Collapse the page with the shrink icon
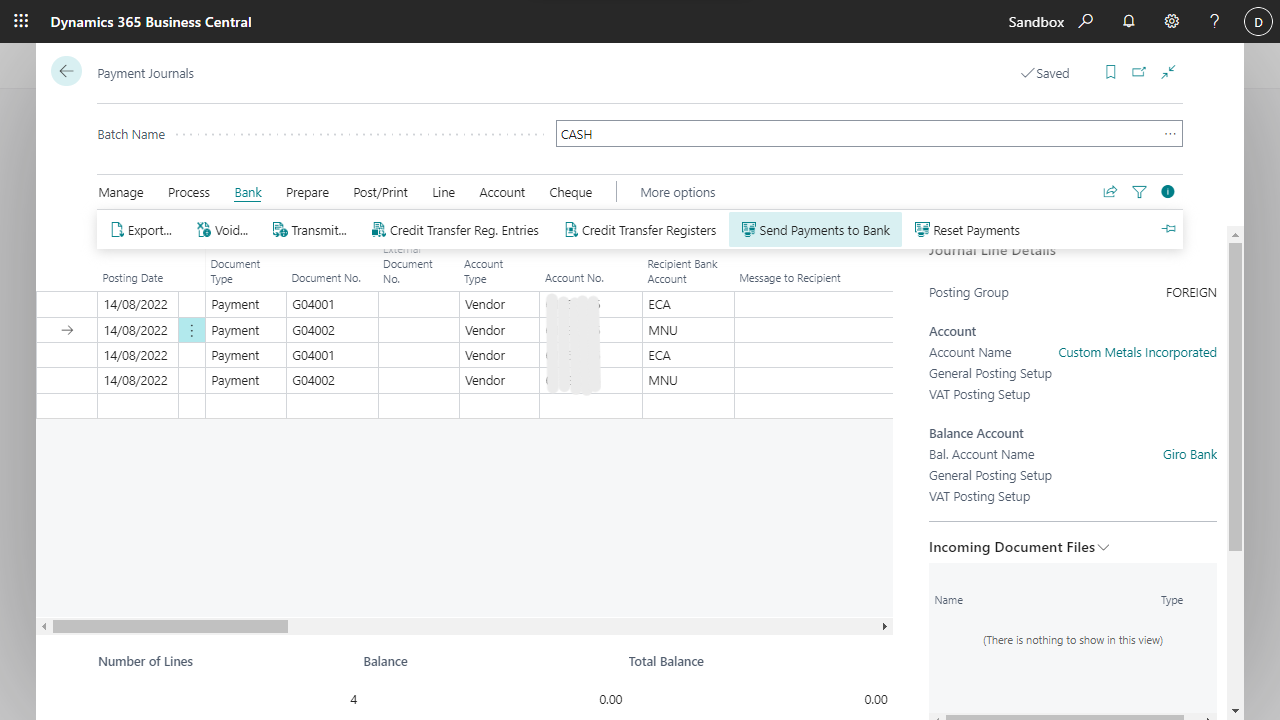This screenshot has width=1280, height=720. pyautogui.click(x=1168, y=72)
